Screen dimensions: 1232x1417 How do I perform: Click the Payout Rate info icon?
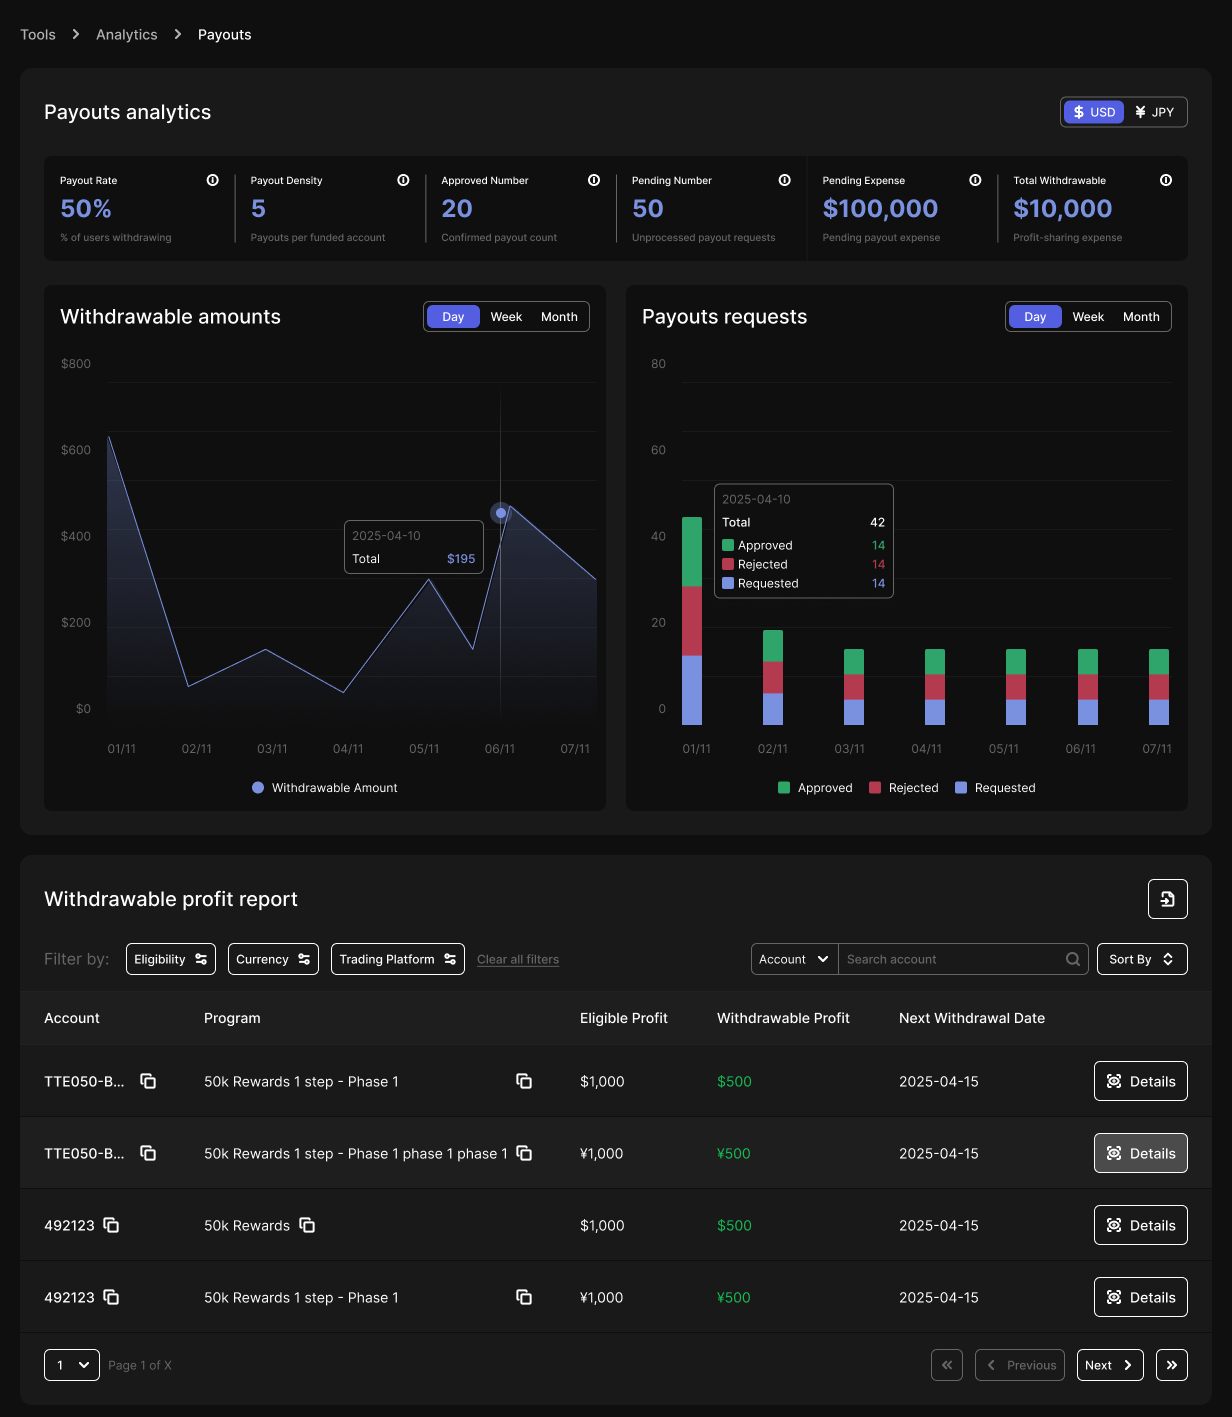point(212,180)
